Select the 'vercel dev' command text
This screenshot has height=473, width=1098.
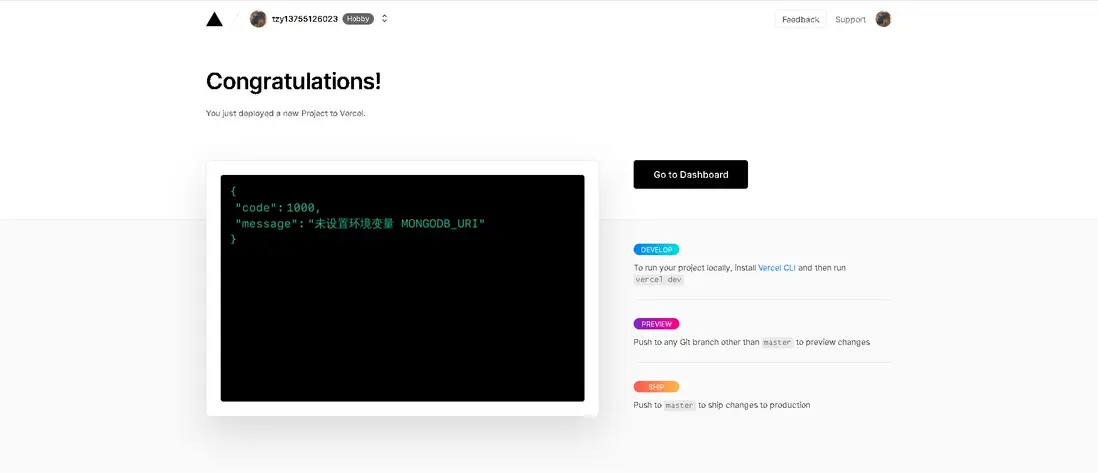[658, 279]
